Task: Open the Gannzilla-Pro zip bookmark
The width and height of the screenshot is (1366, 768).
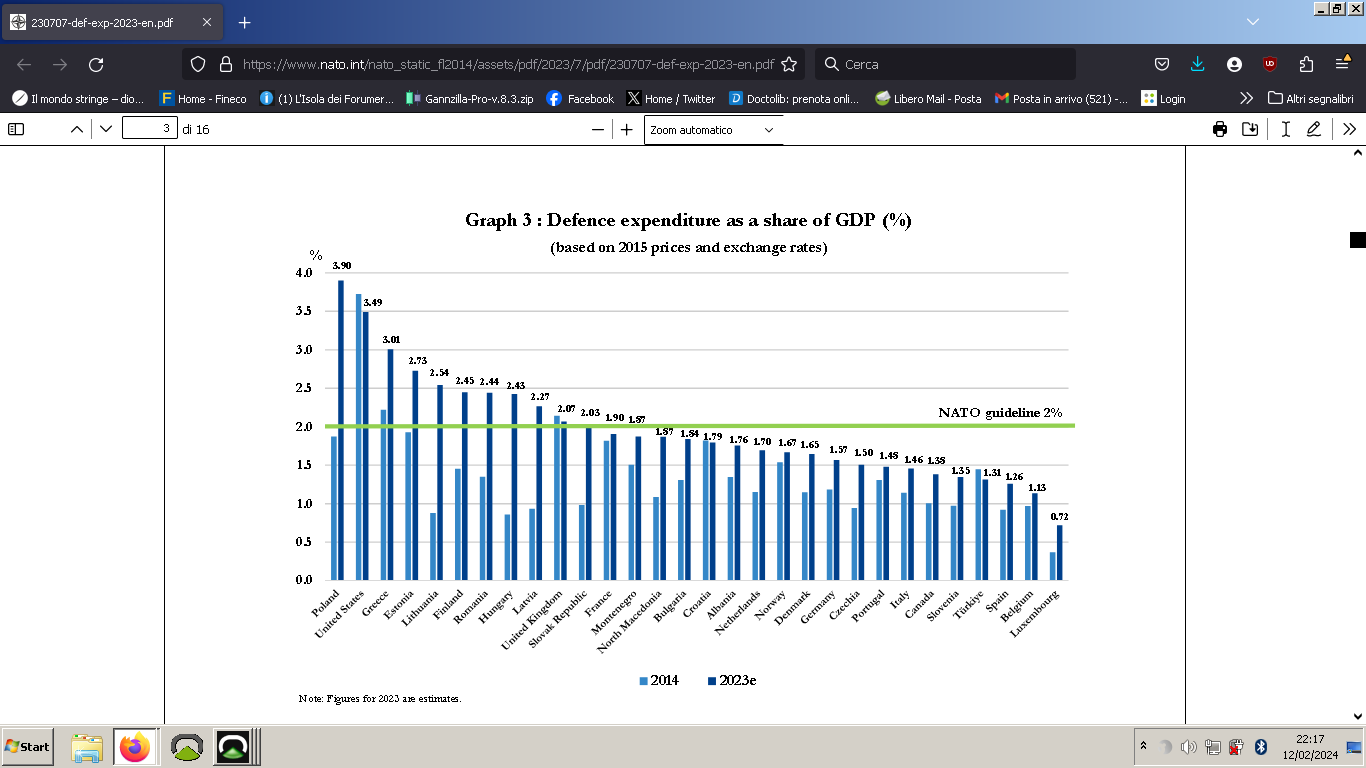Action: [x=470, y=98]
